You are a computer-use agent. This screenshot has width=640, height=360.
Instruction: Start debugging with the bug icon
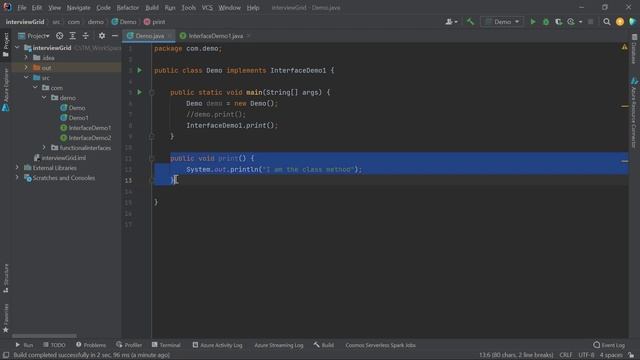click(x=546, y=22)
